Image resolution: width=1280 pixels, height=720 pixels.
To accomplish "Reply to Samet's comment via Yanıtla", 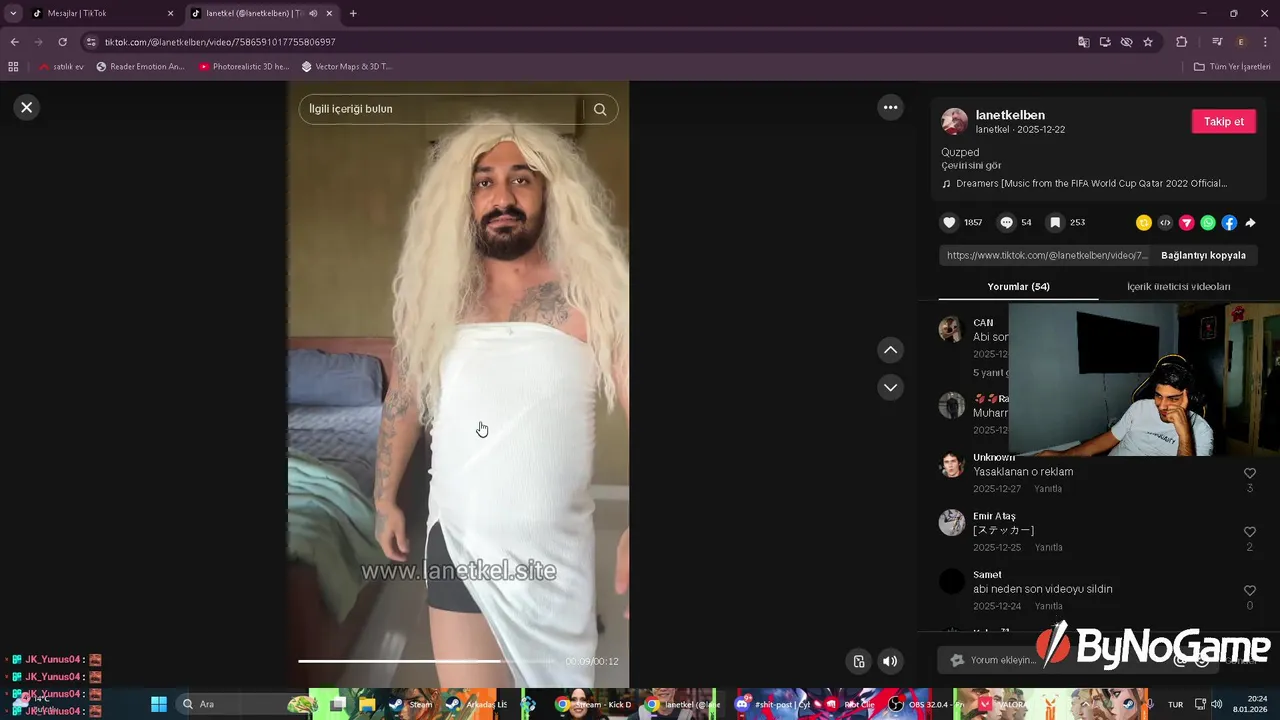I will click(x=1048, y=606).
